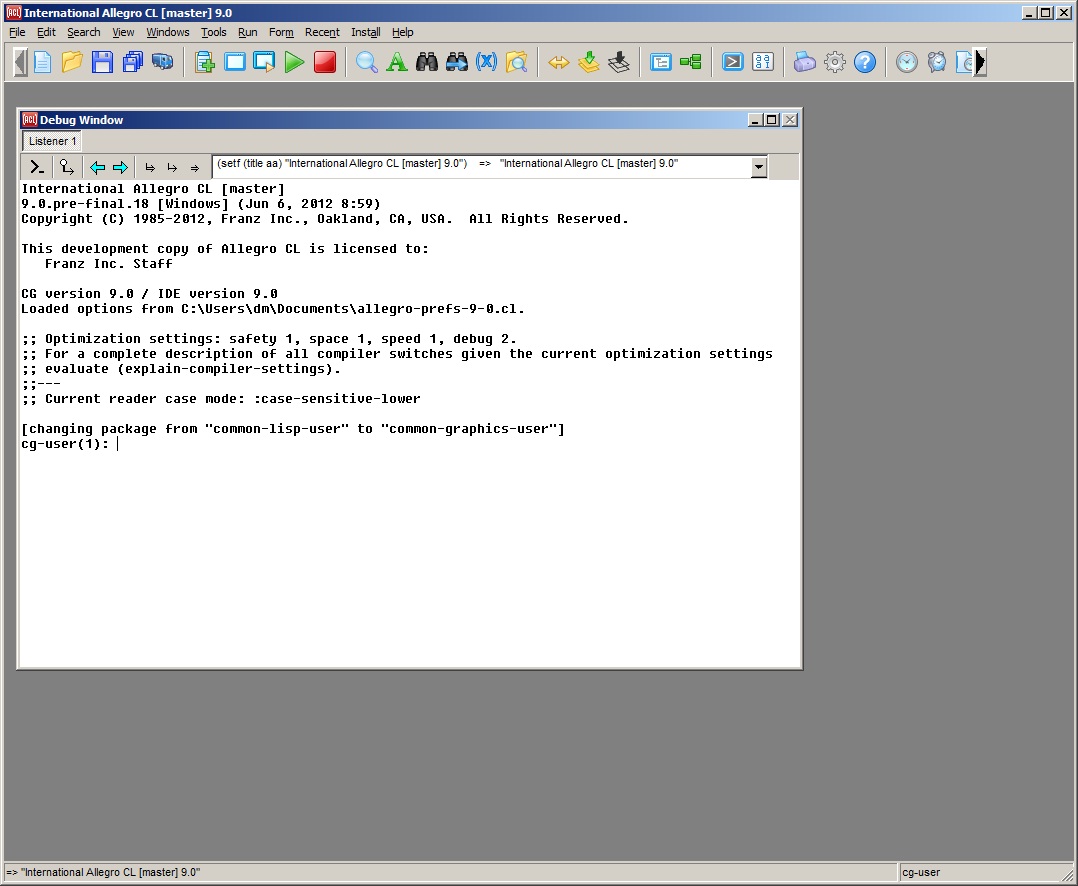Open file with the yellow folder icon
This screenshot has height=886, width=1078.
[x=72, y=62]
